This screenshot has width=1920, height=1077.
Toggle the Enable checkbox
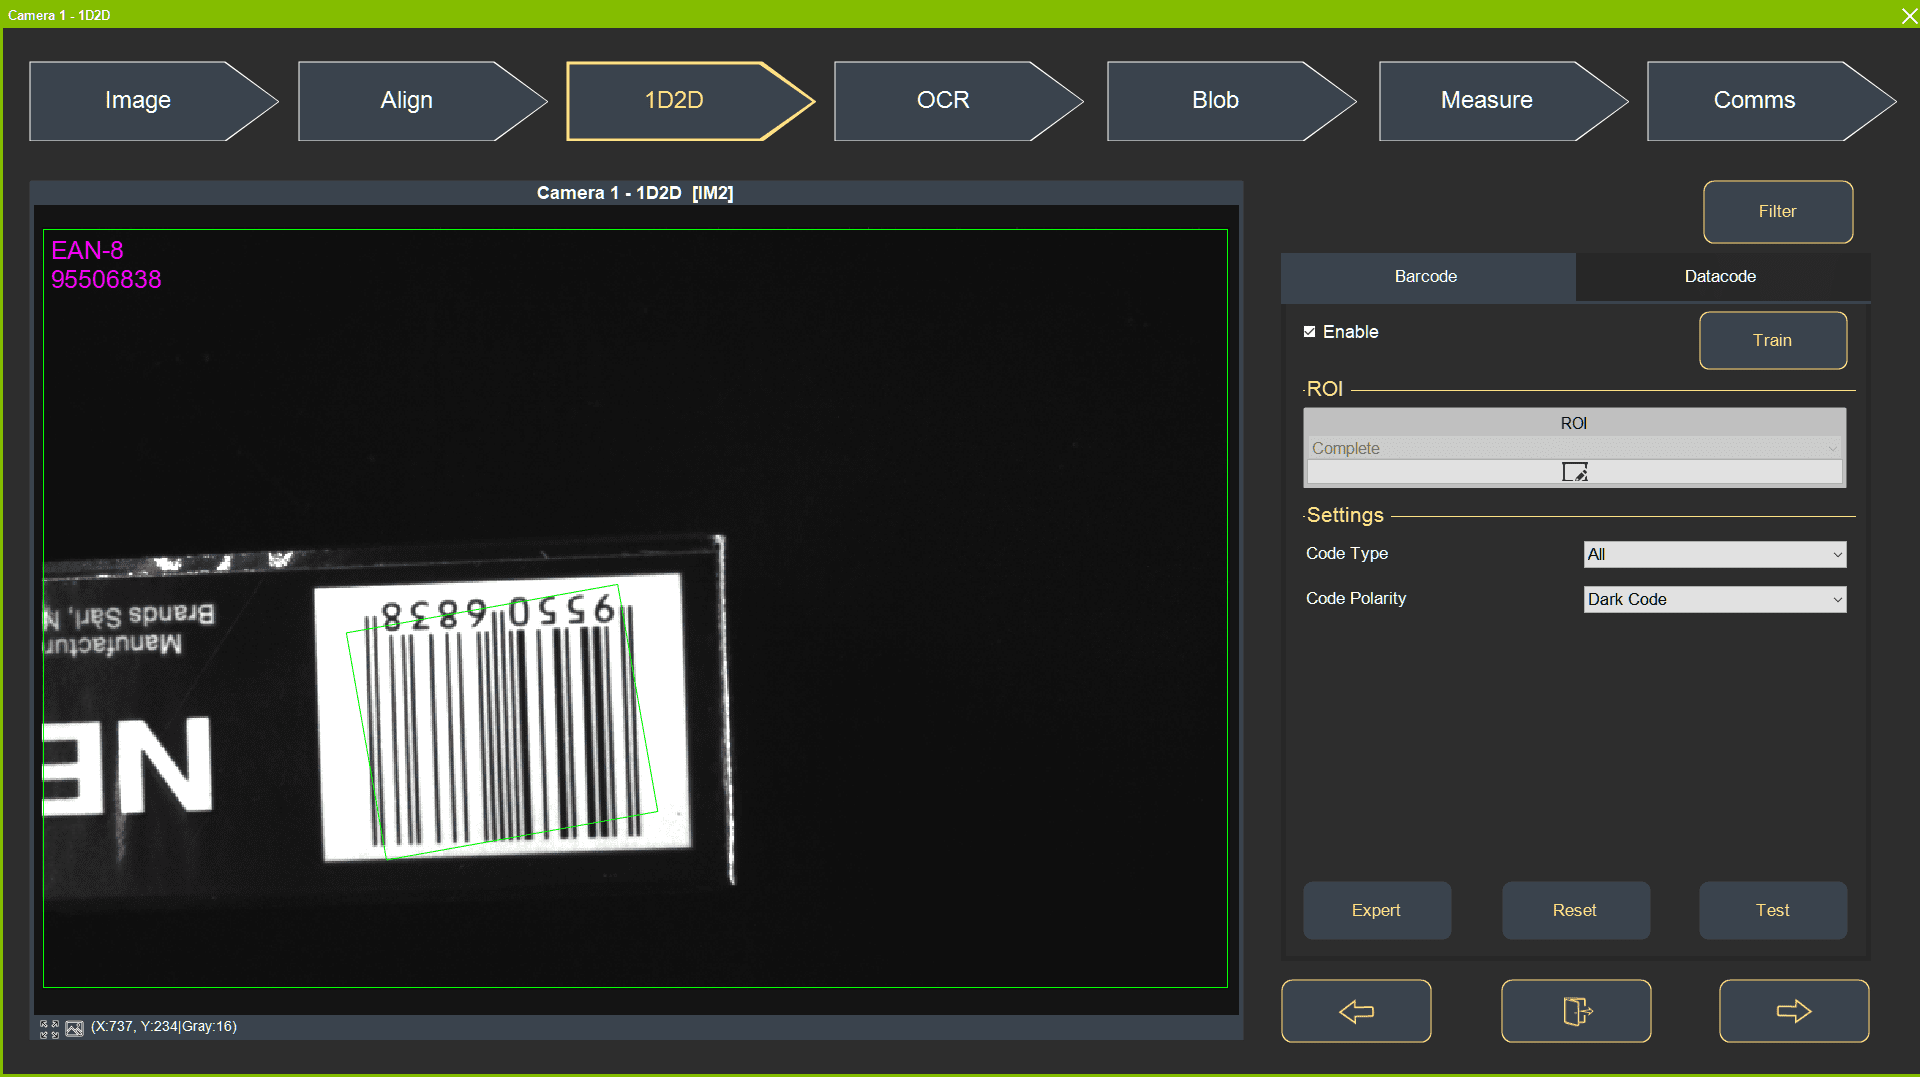pos(1309,332)
